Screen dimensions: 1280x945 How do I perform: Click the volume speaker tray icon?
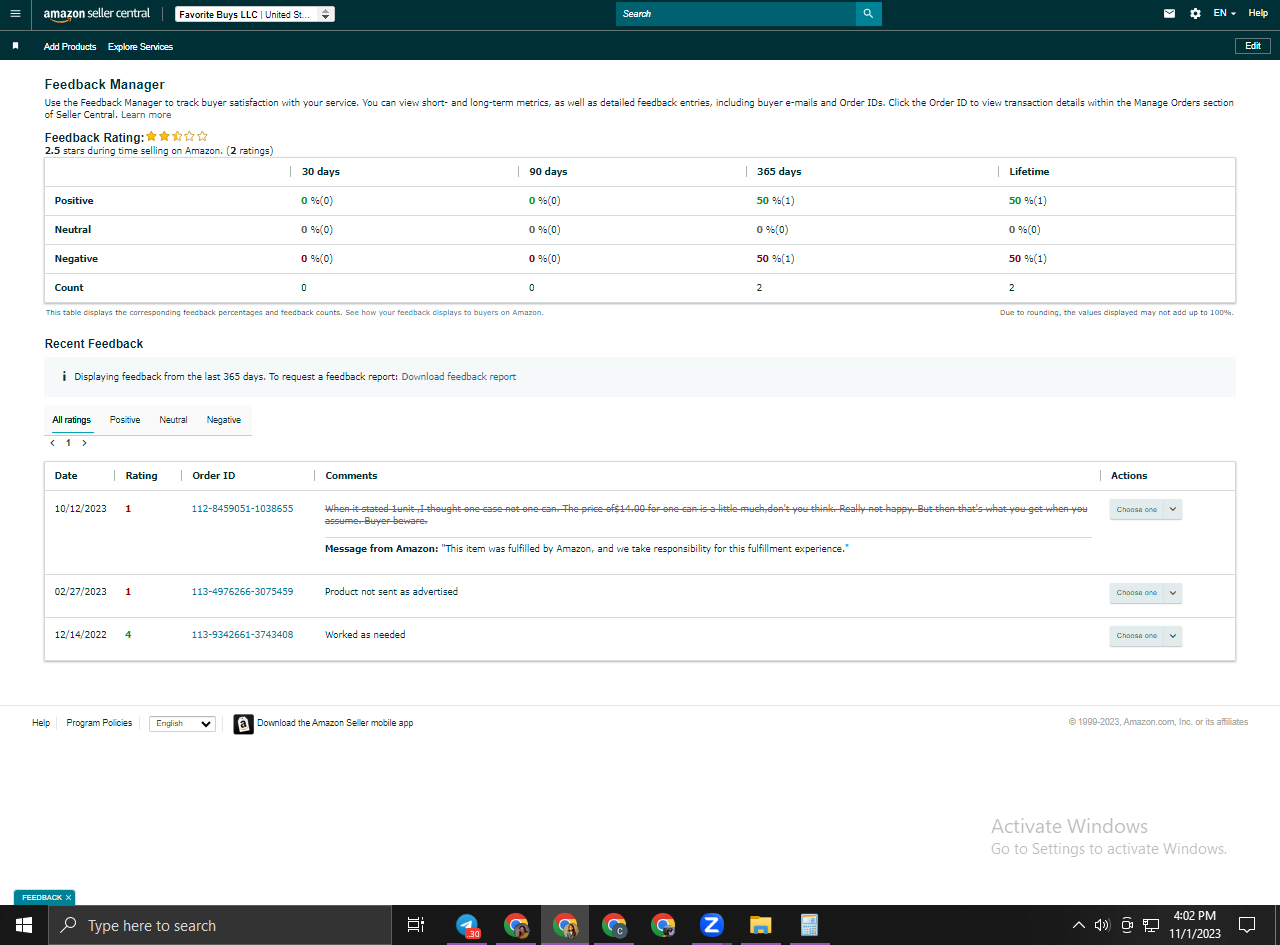coord(1102,925)
